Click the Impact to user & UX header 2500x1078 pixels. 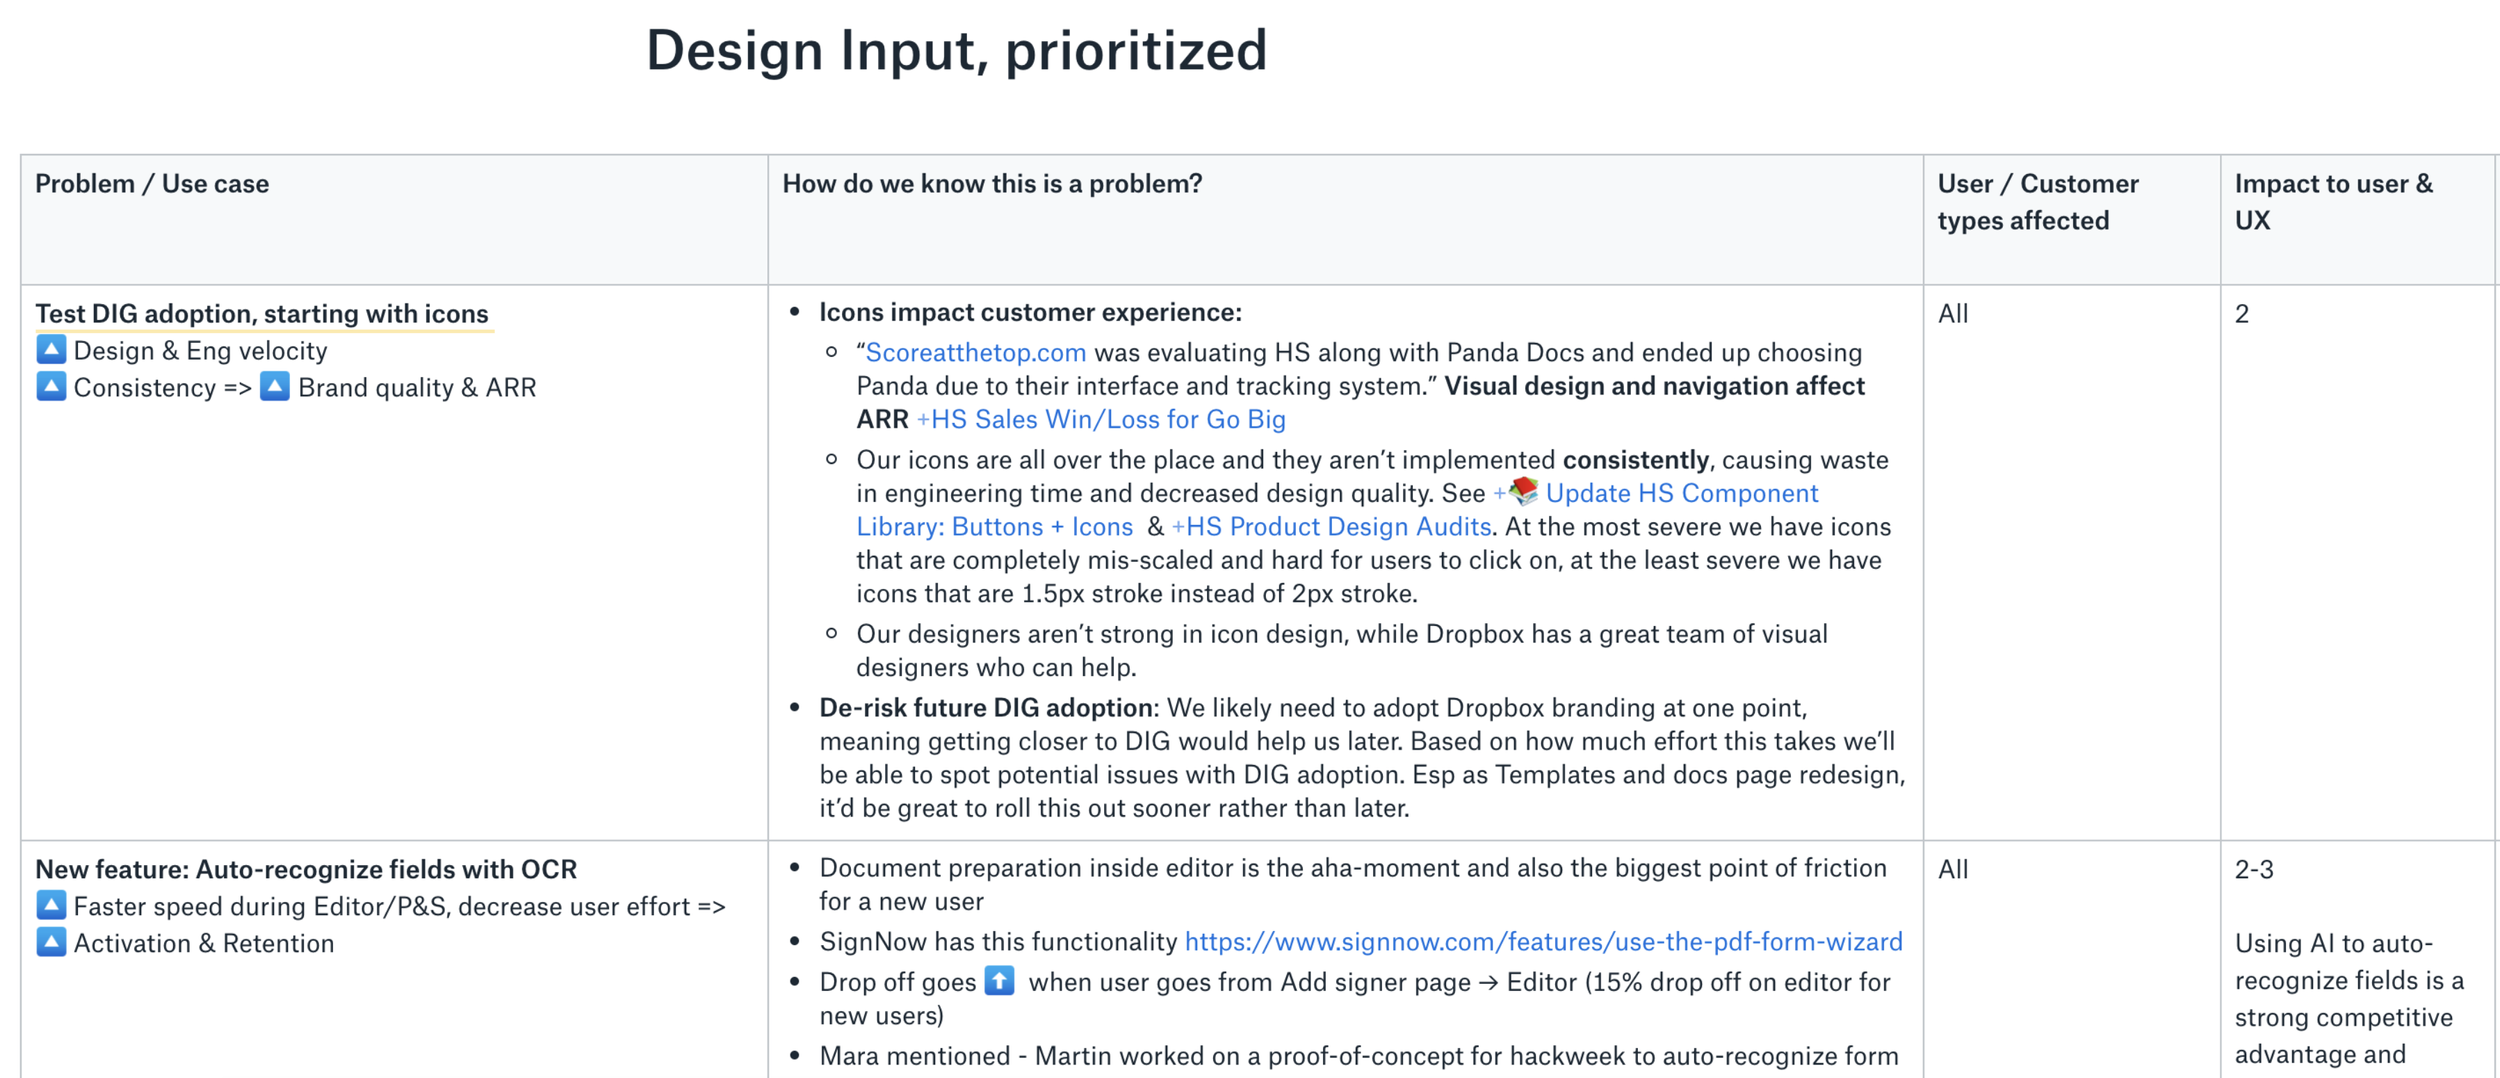[2334, 202]
